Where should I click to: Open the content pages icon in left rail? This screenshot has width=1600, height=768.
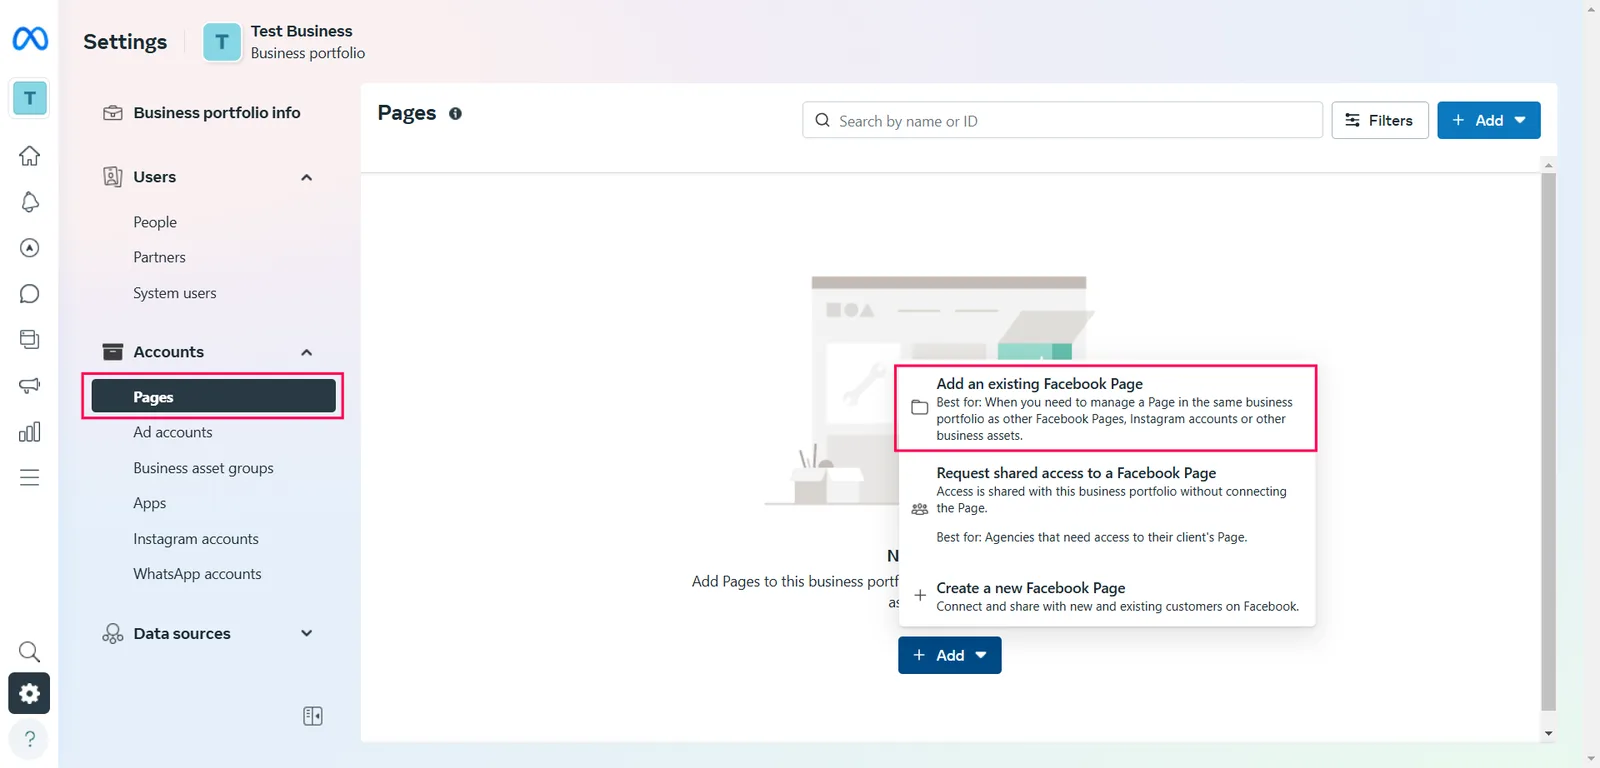(30, 340)
